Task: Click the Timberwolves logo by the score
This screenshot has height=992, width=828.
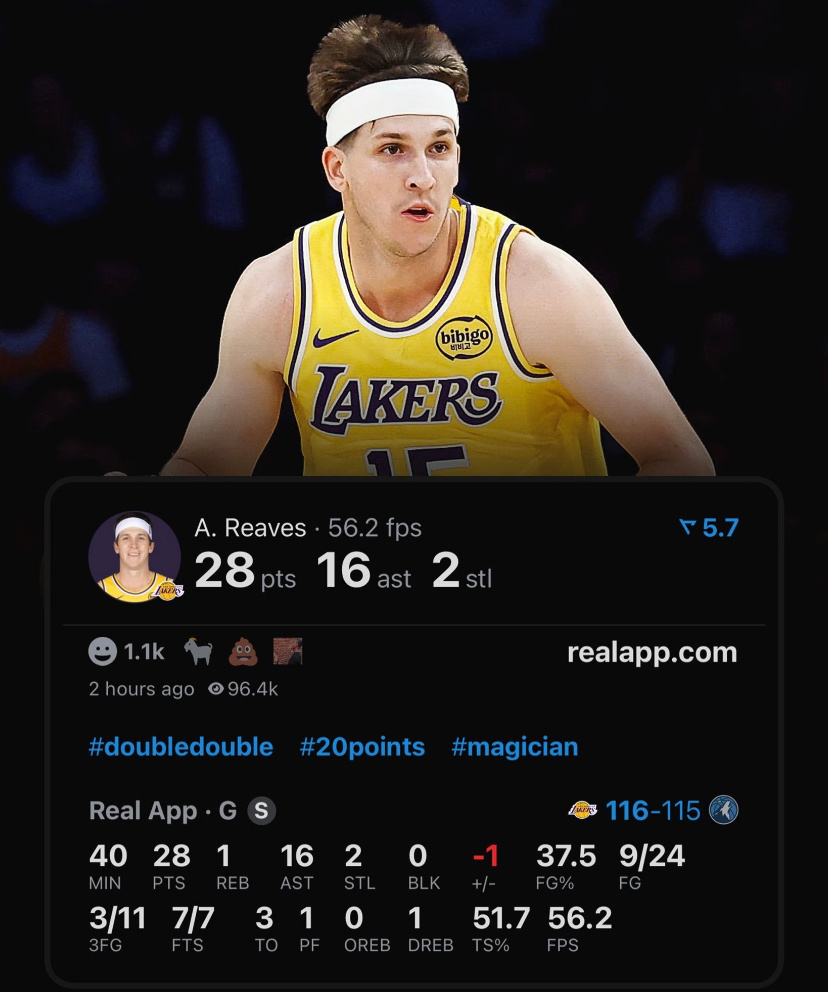Action: click(724, 810)
